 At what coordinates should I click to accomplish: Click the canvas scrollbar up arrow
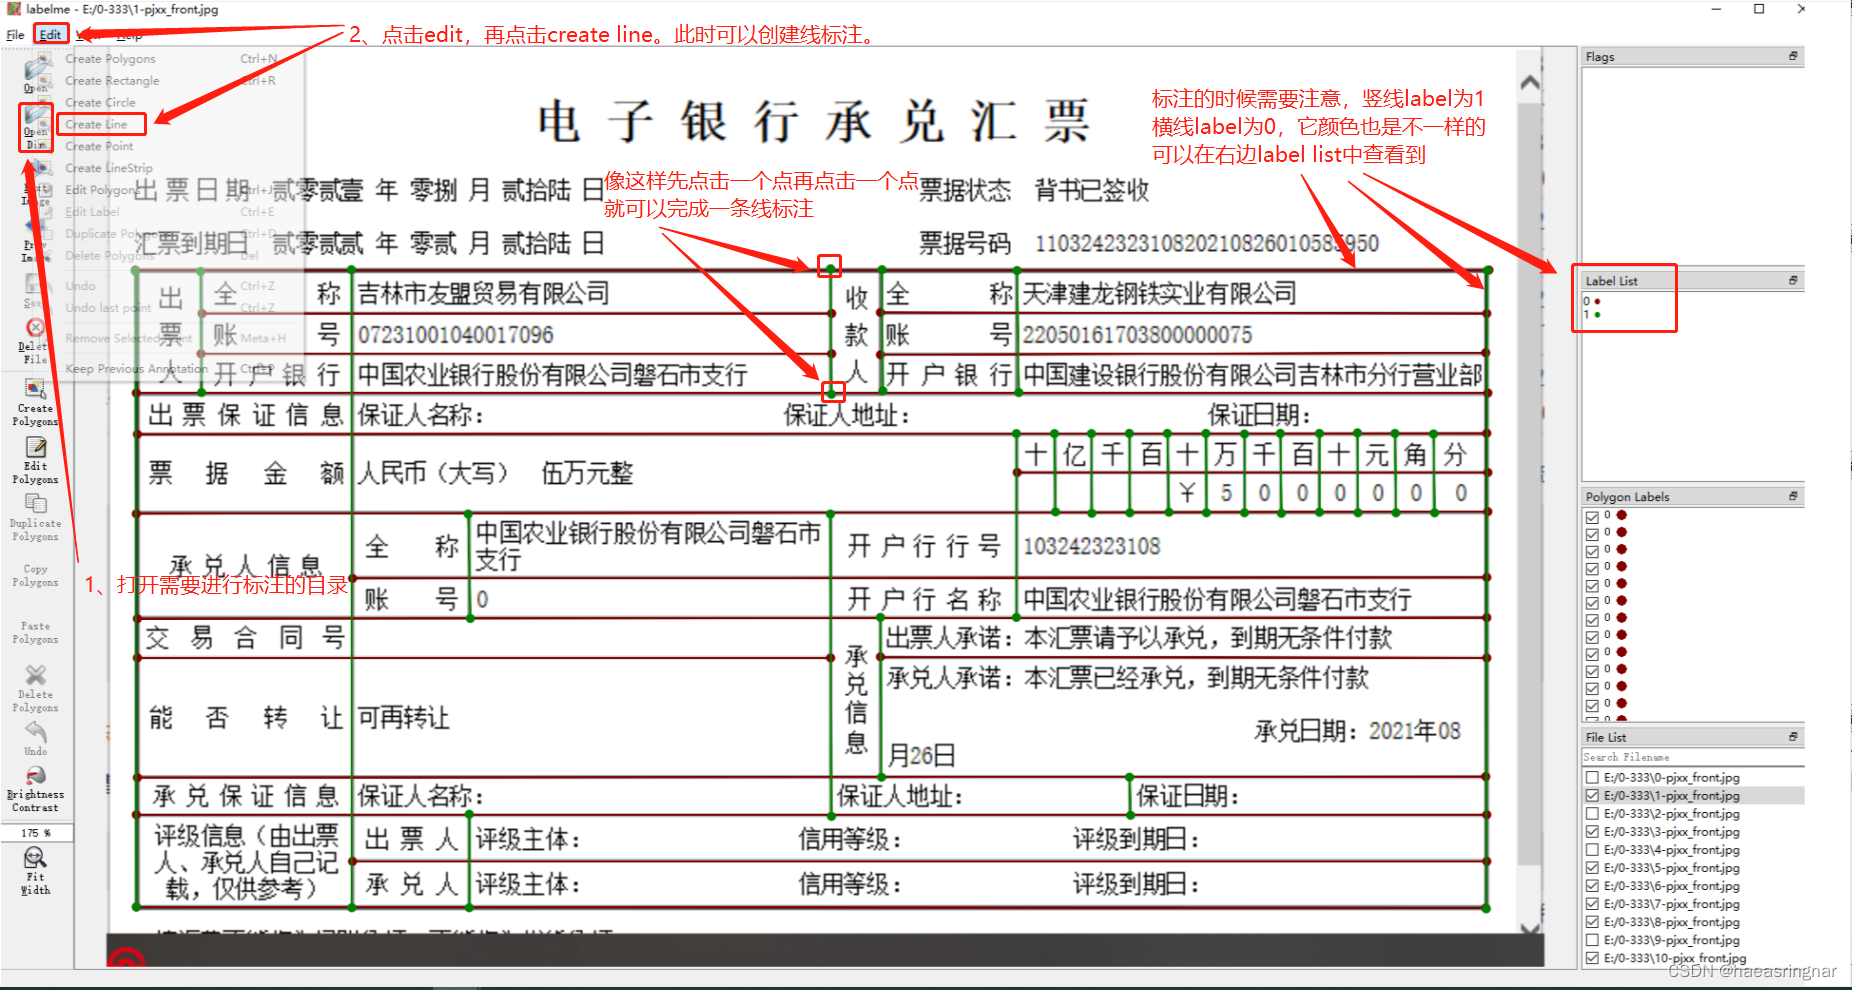(1530, 82)
